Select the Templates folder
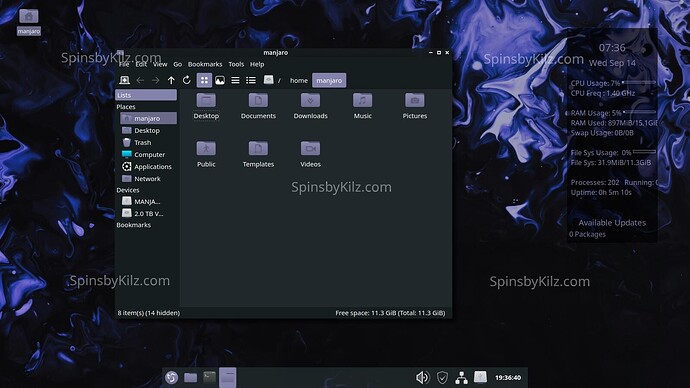Viewport: 690px width, 388px height. 258,154
